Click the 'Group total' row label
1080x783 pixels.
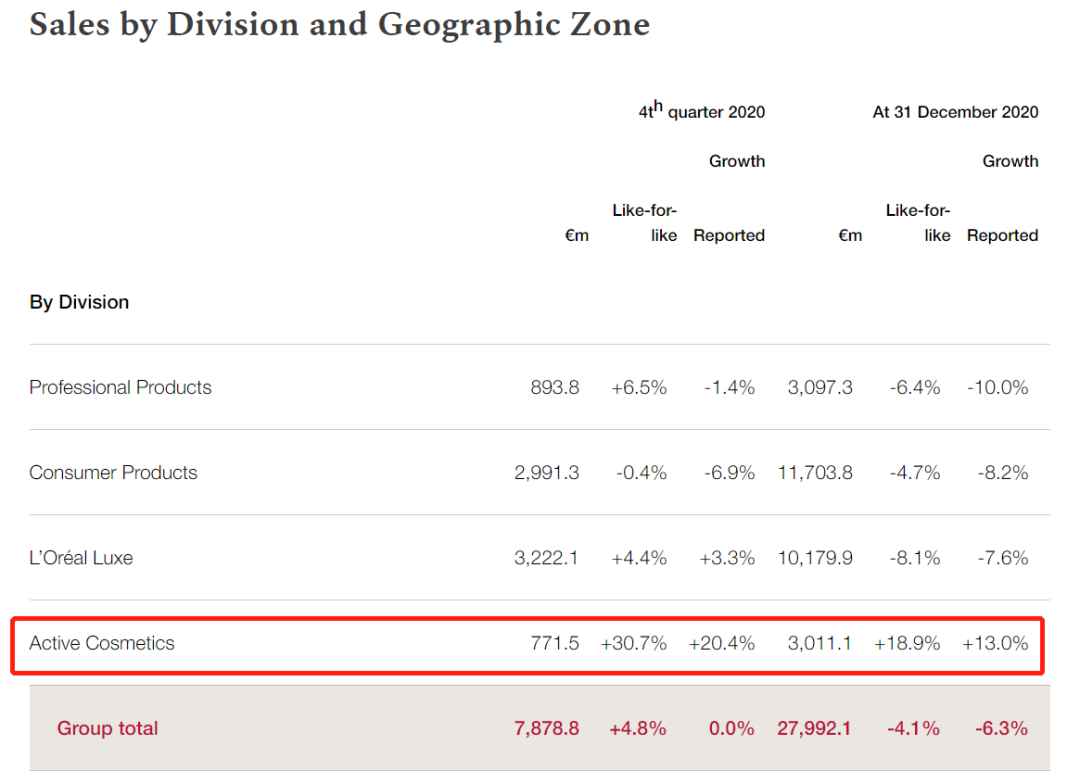point(107,728)
